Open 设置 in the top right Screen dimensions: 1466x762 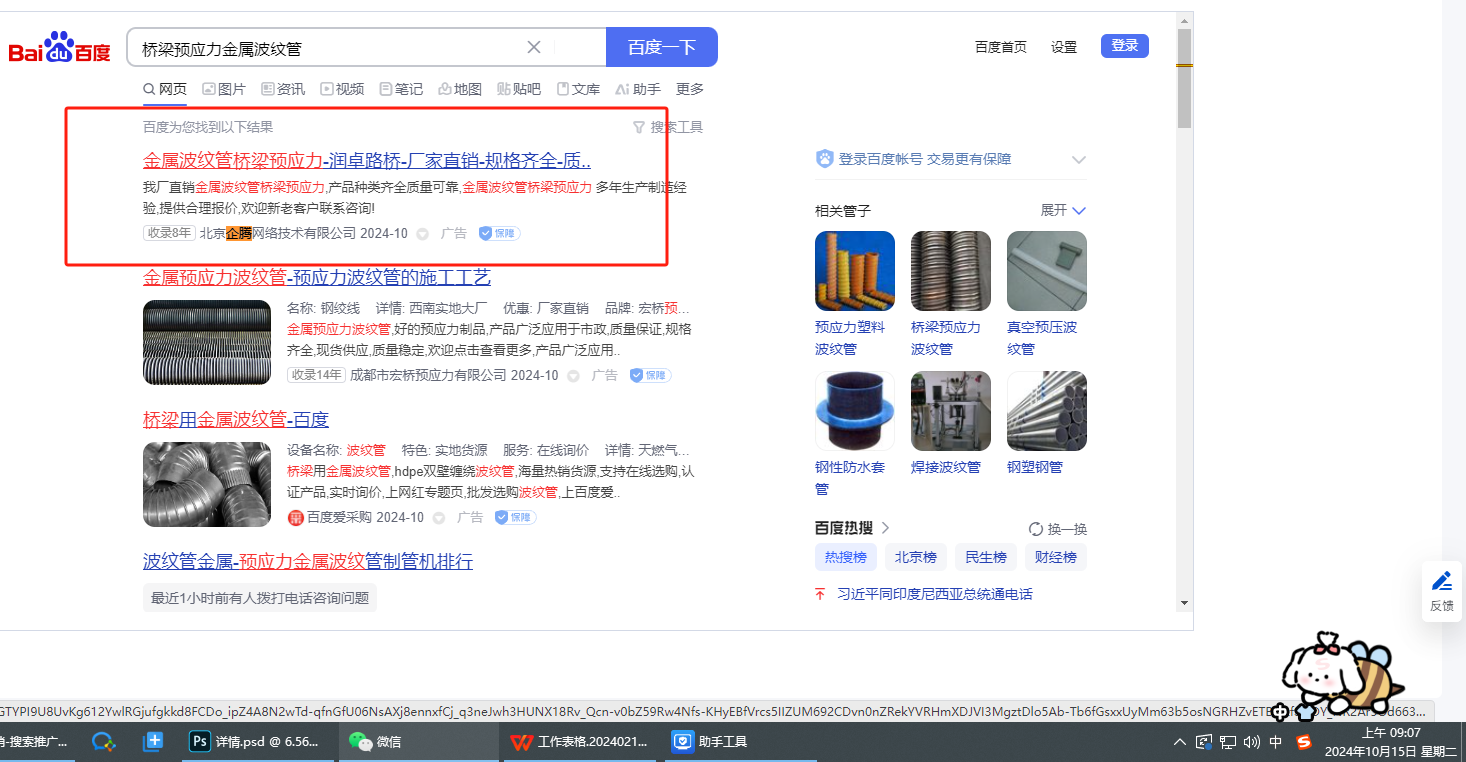(x=1064, y=47)
